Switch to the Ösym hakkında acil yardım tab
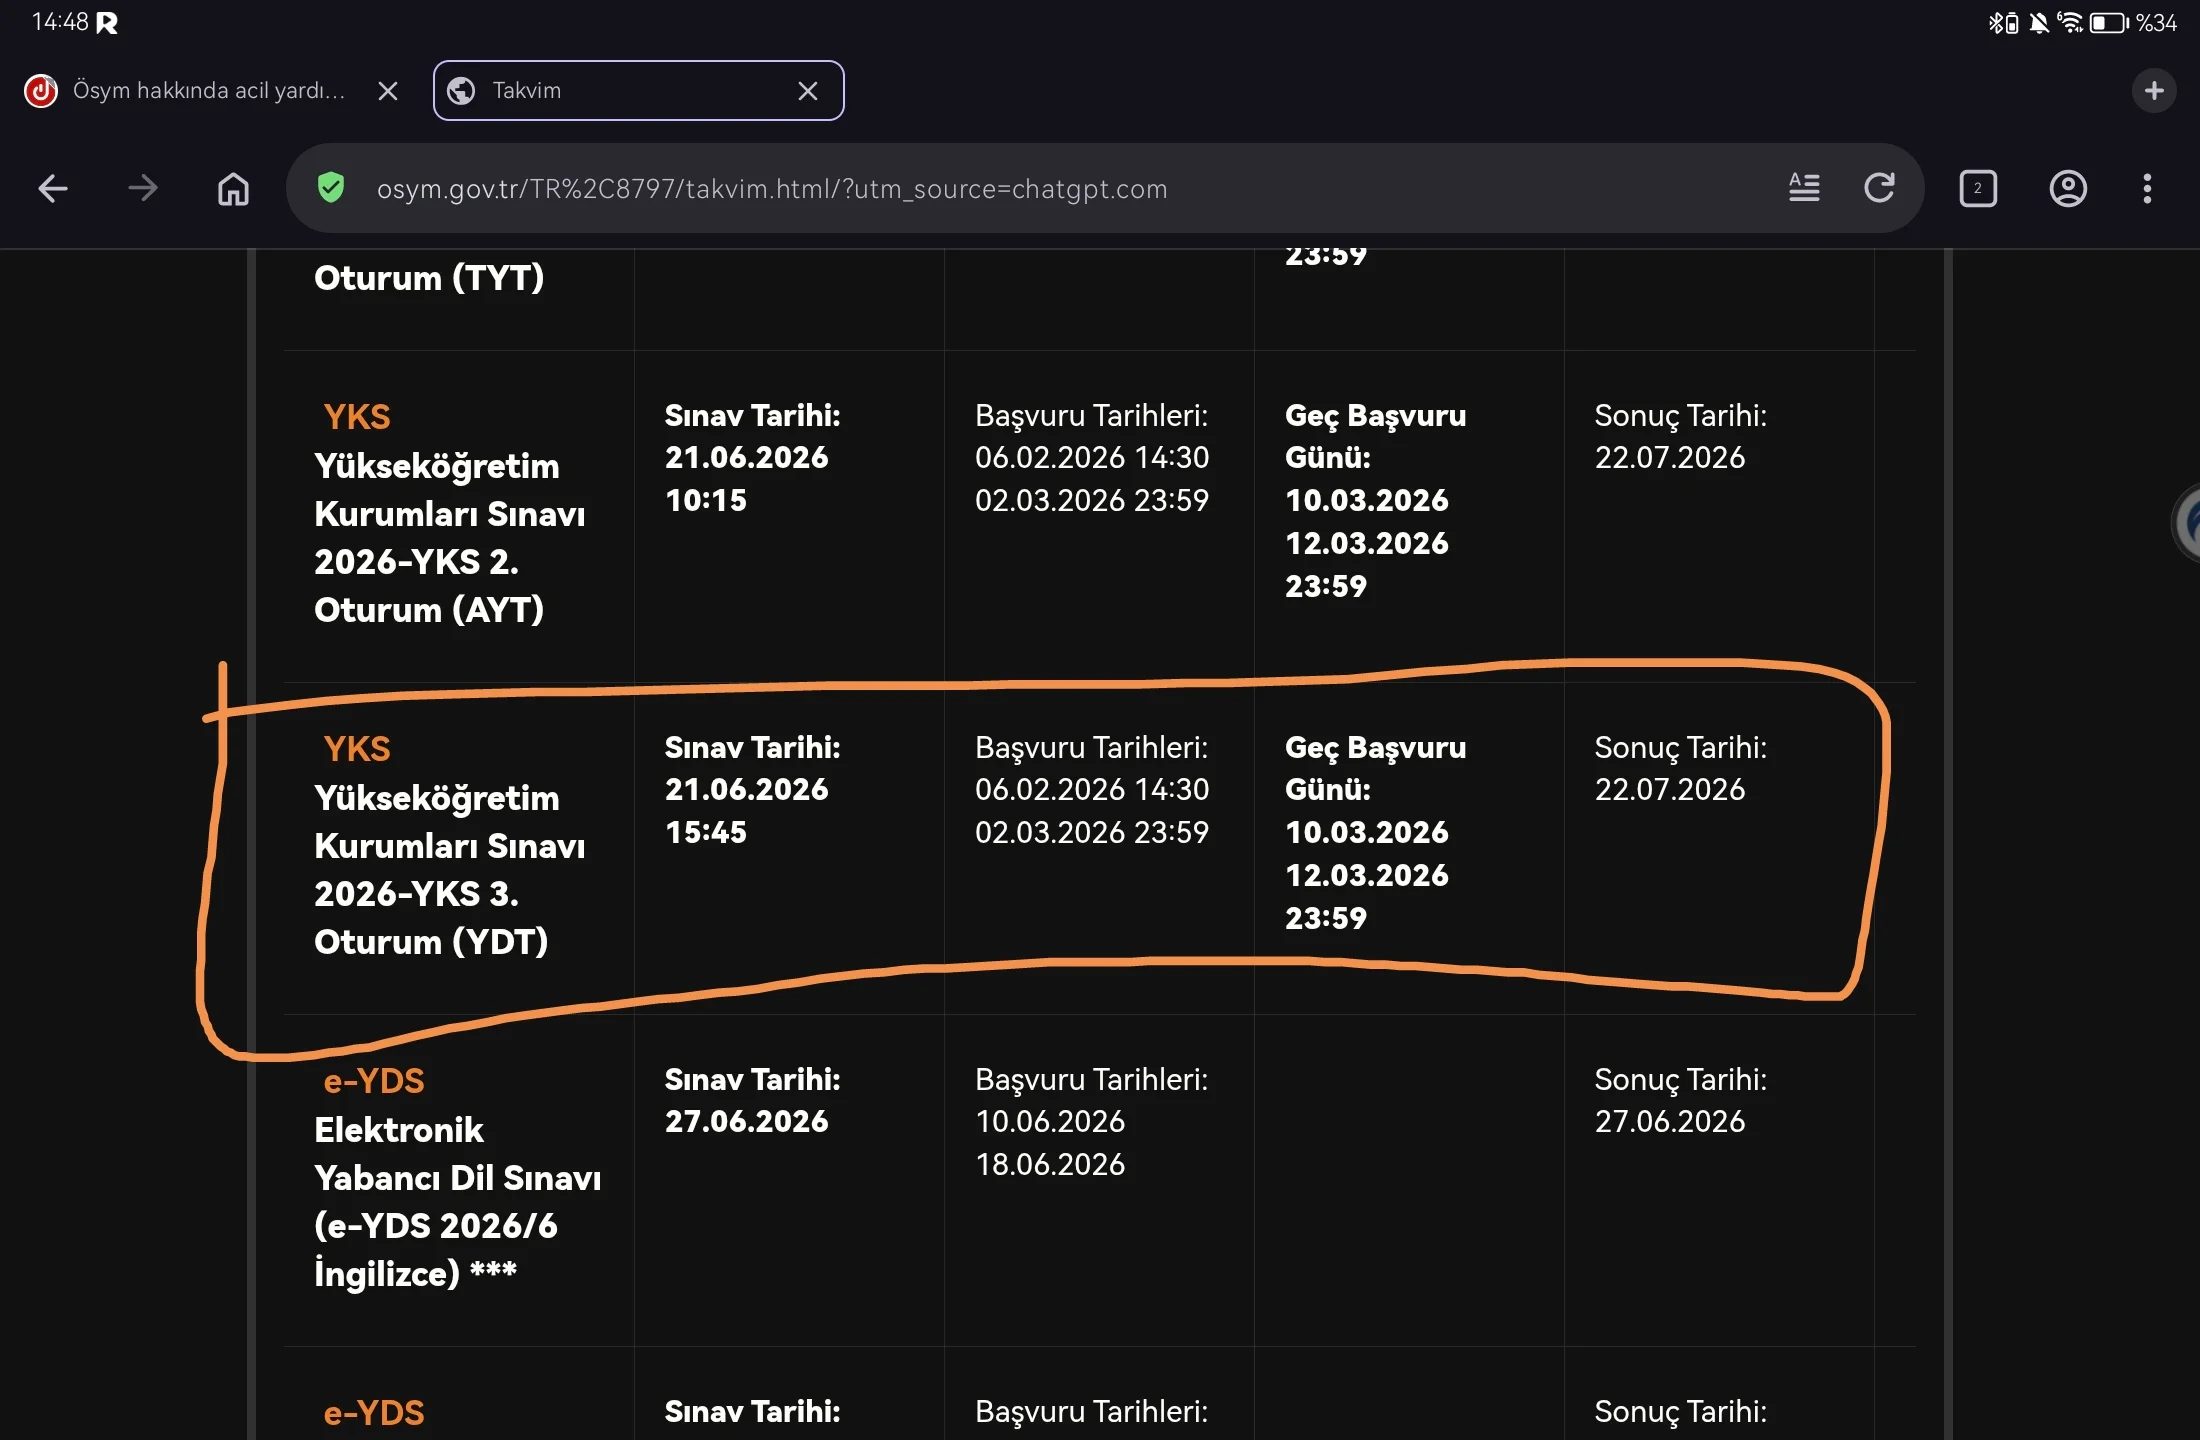2200x1440 pixels. coord(208,91)
